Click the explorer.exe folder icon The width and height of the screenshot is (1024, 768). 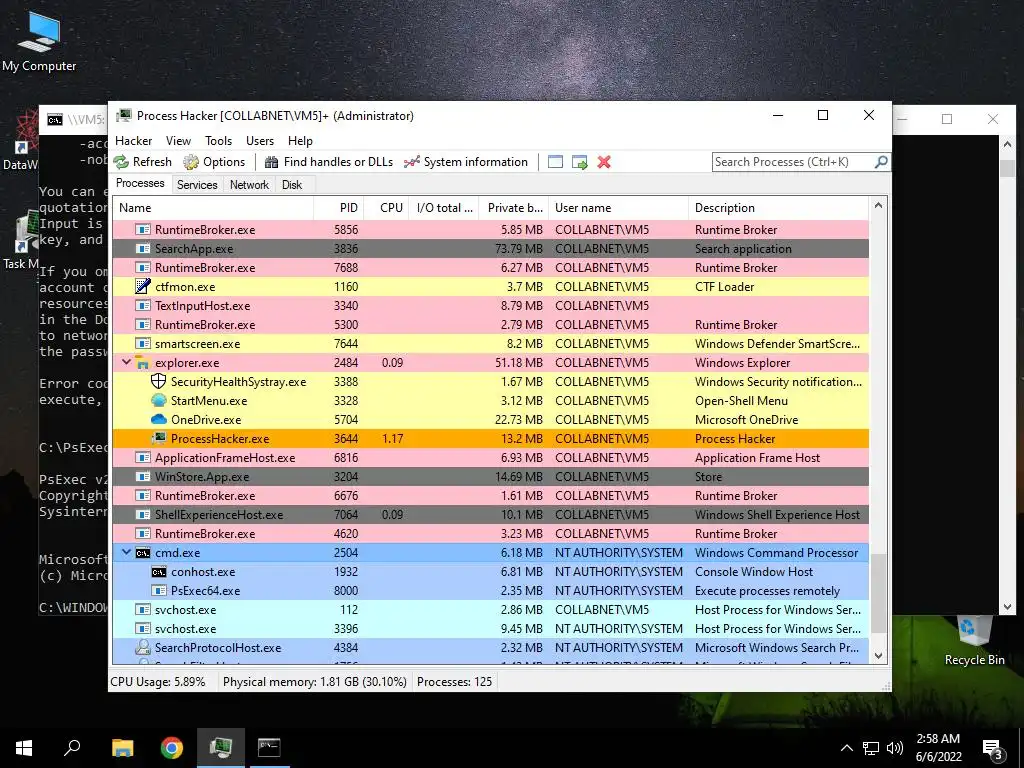[x=142, y=362]
